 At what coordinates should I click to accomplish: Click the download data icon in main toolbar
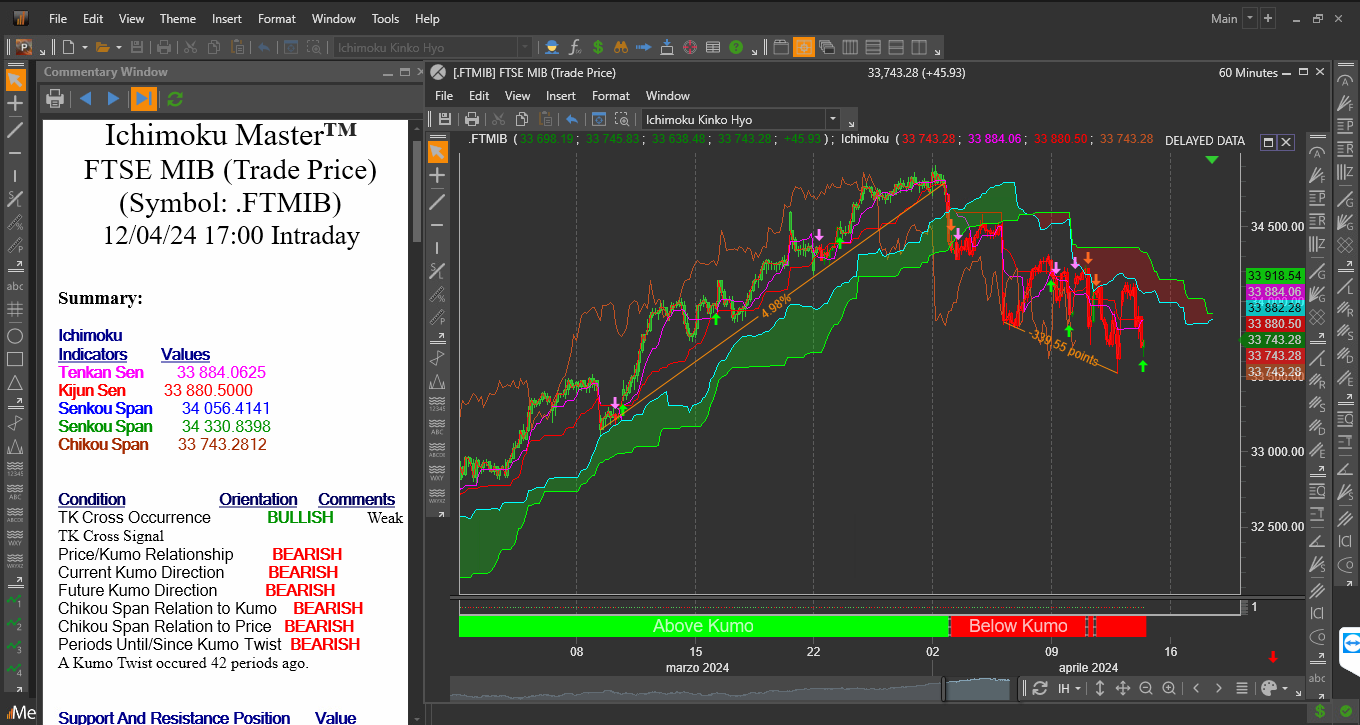click(666, 47)
